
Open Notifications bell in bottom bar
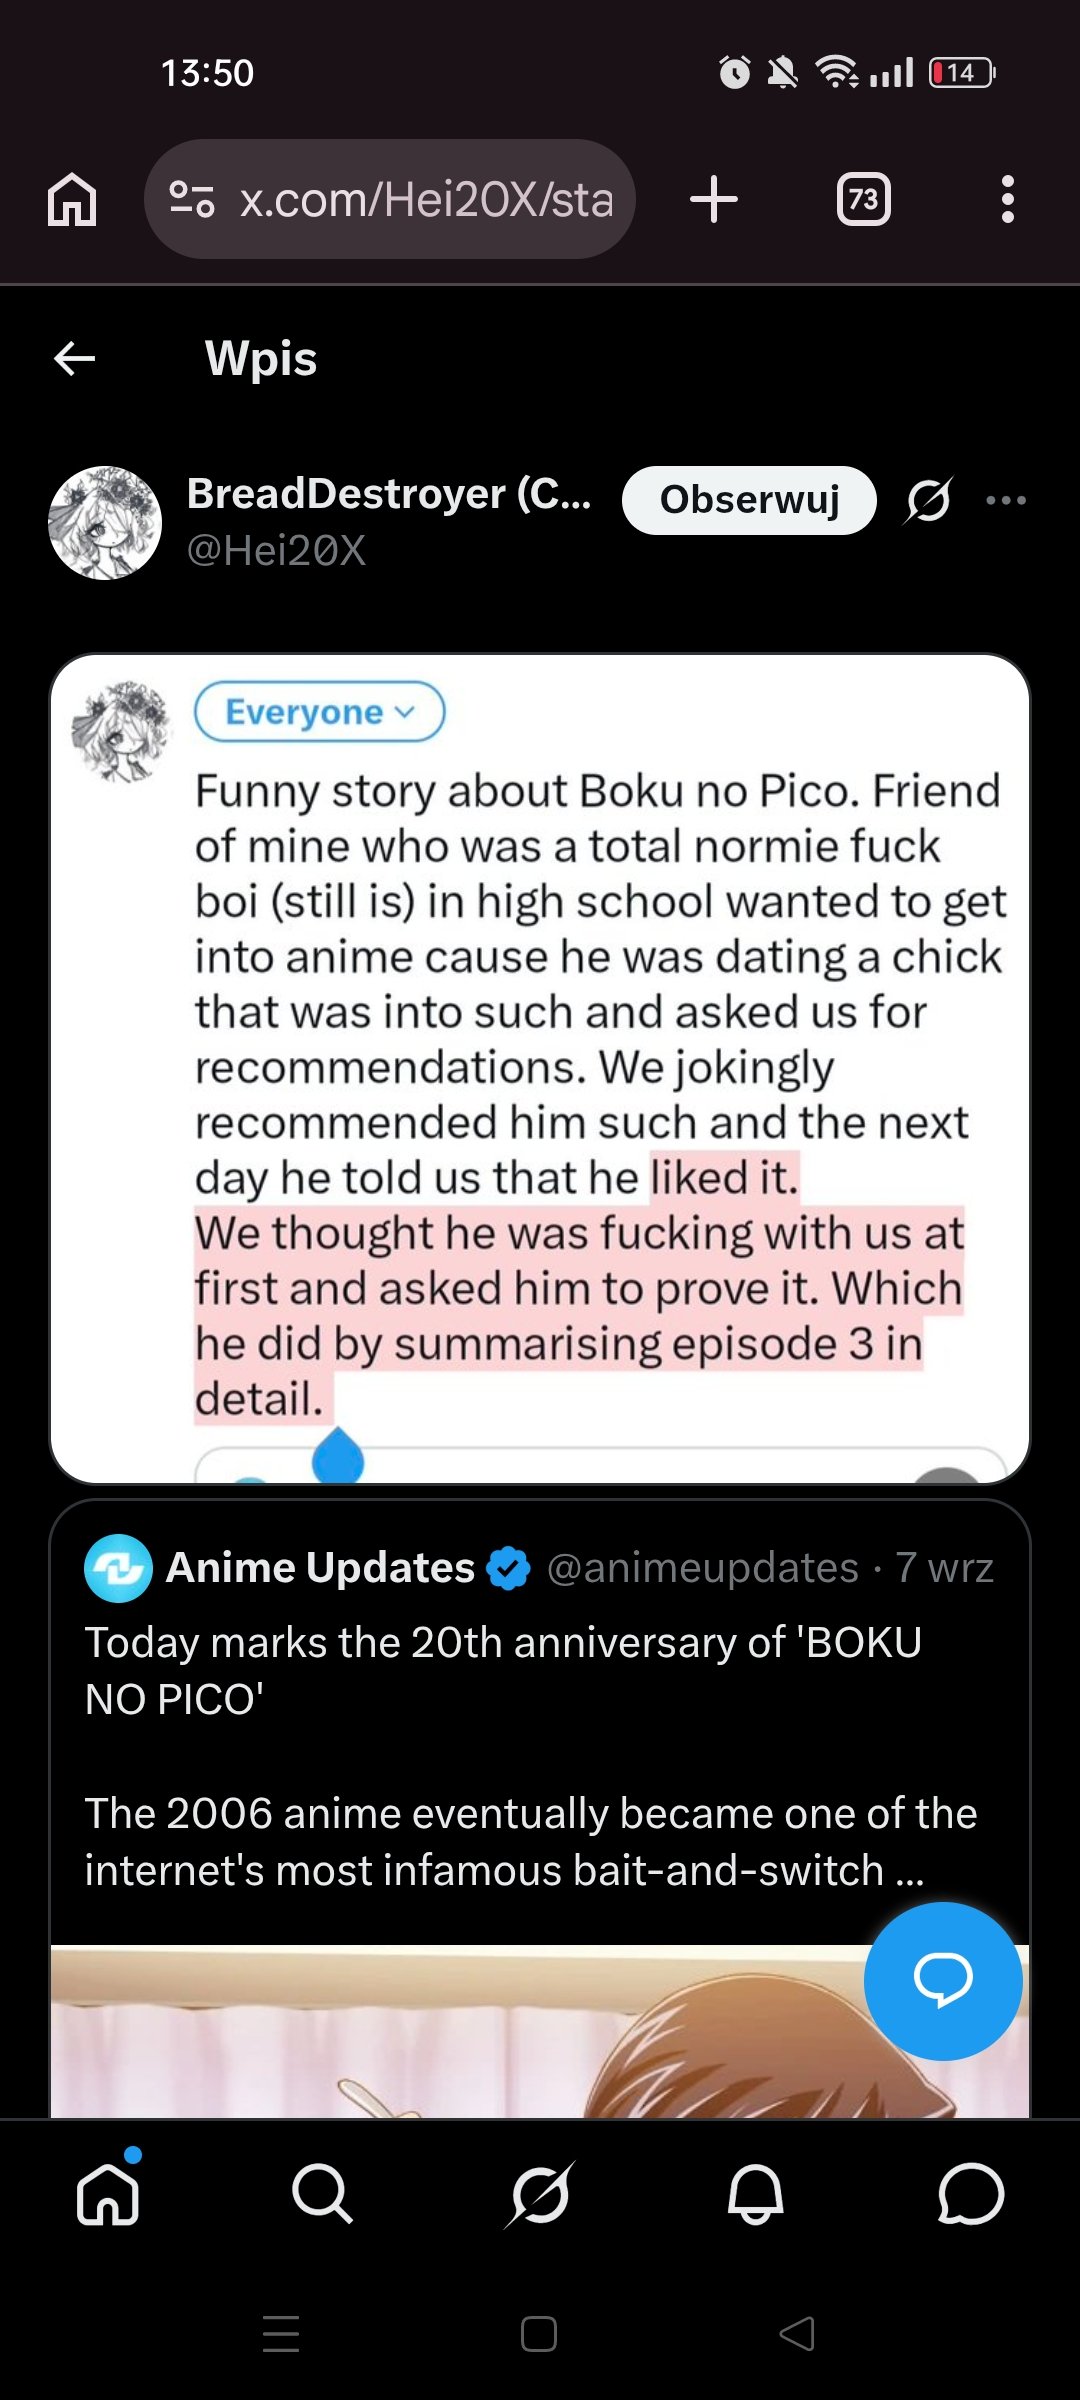pyautogui.click(x=755, y=2194)
